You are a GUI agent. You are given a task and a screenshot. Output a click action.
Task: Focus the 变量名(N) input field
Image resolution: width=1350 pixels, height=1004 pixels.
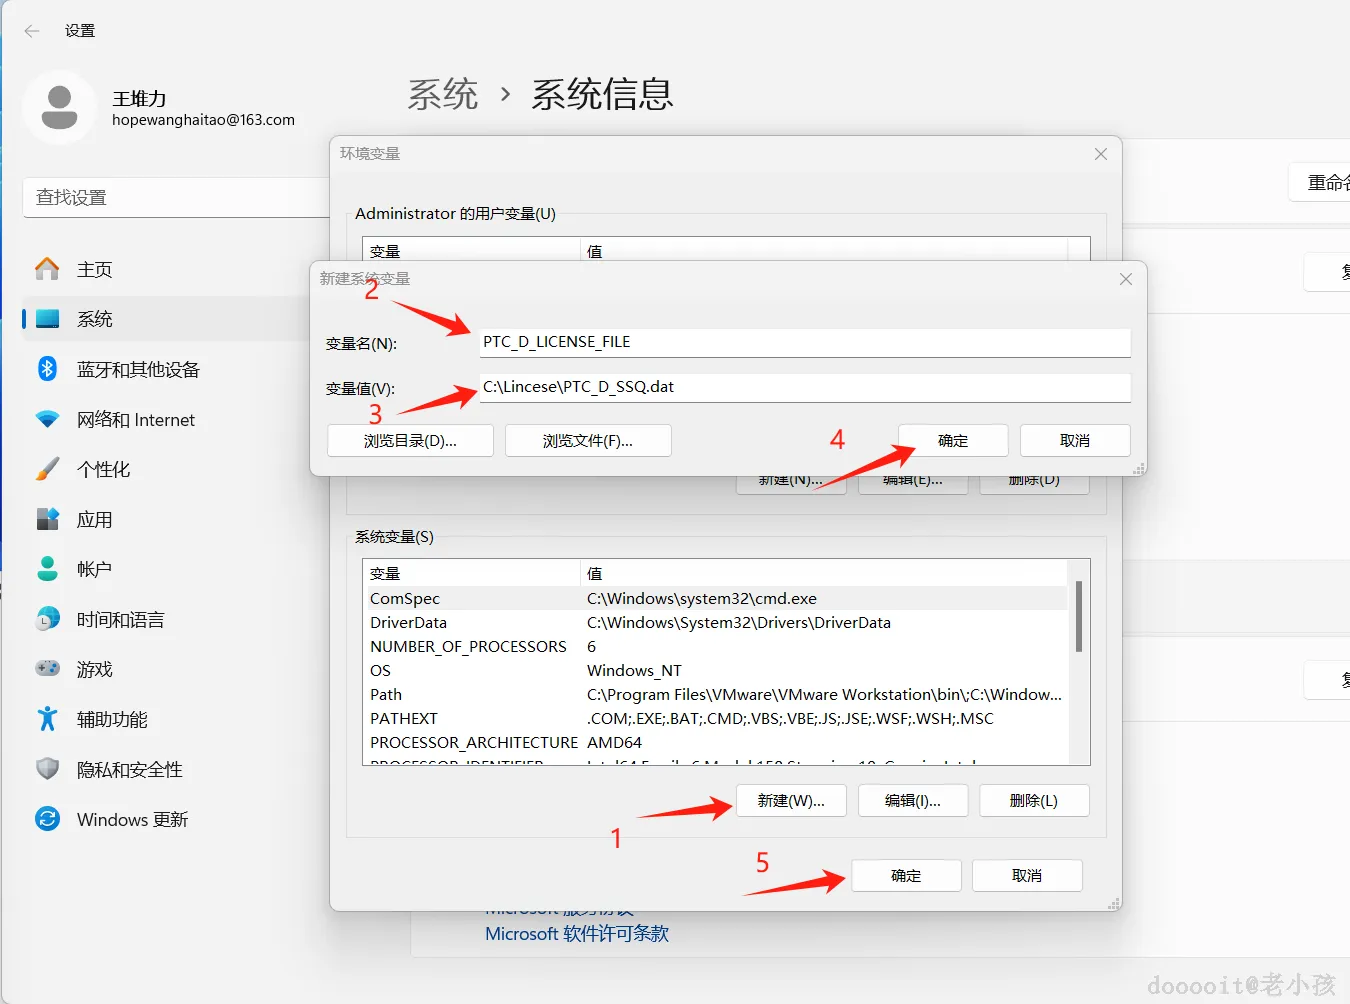click(805, 342)
